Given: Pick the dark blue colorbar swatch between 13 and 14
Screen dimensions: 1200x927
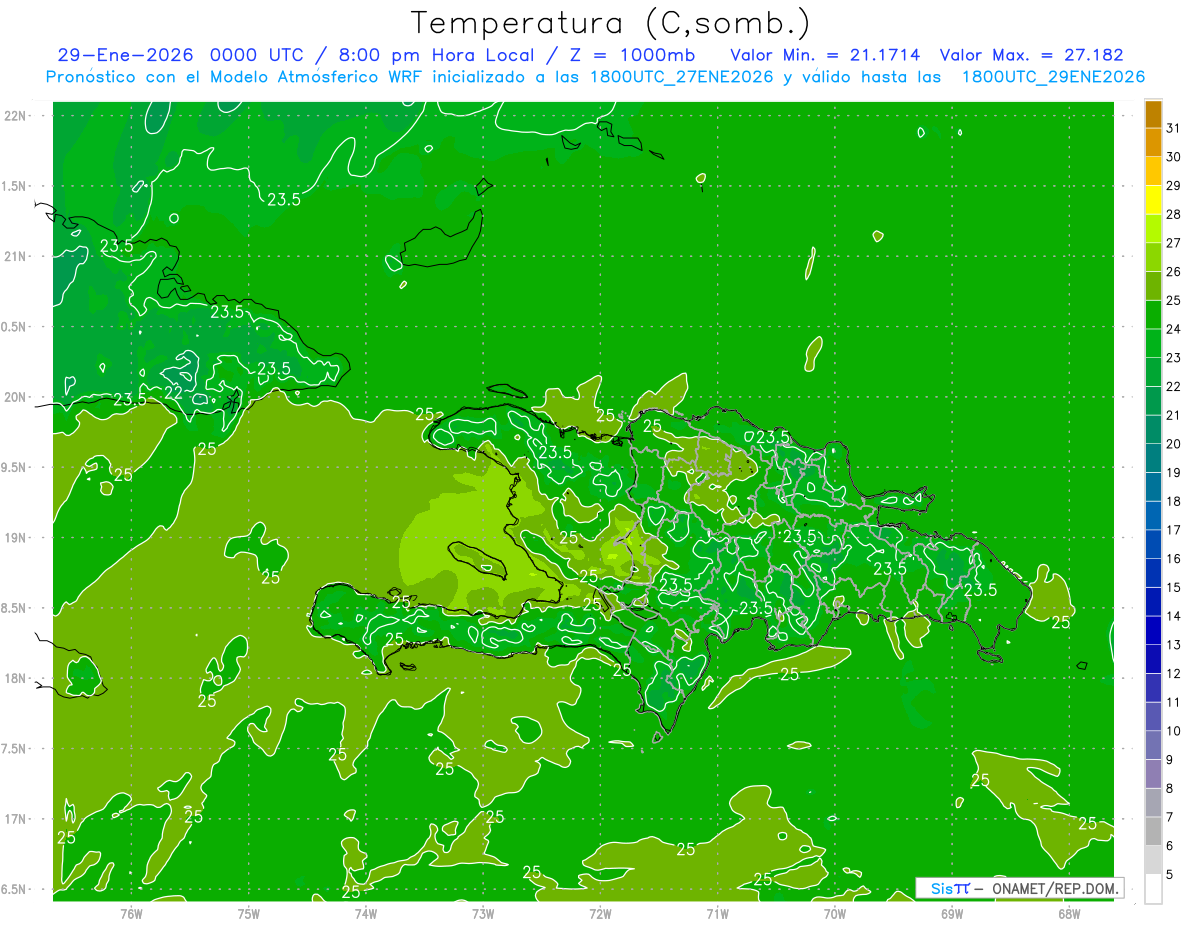Looking at the screenshot, I should click(x=1153, y=631).
